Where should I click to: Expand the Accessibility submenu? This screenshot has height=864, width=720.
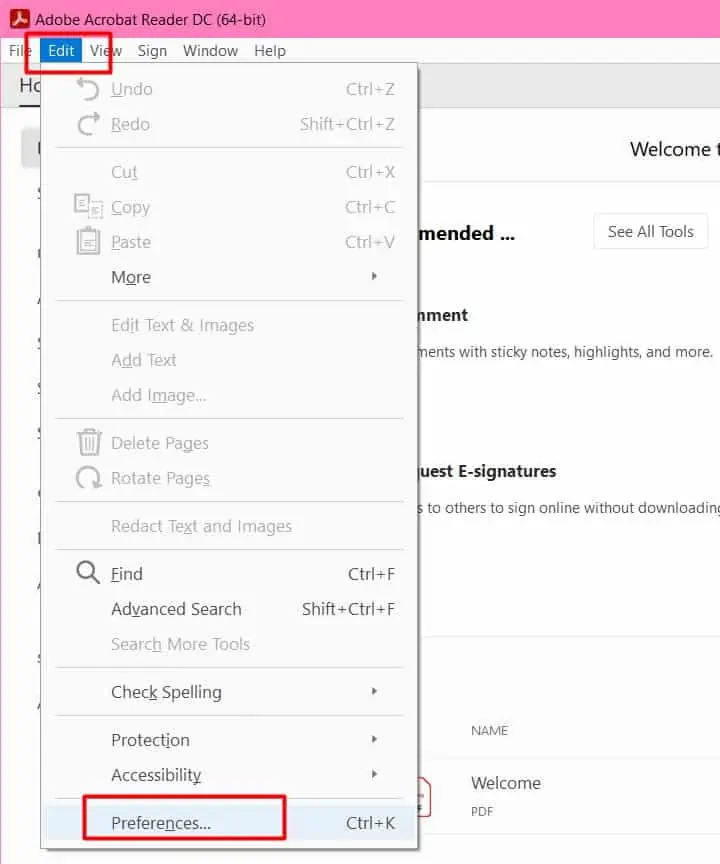156,775
